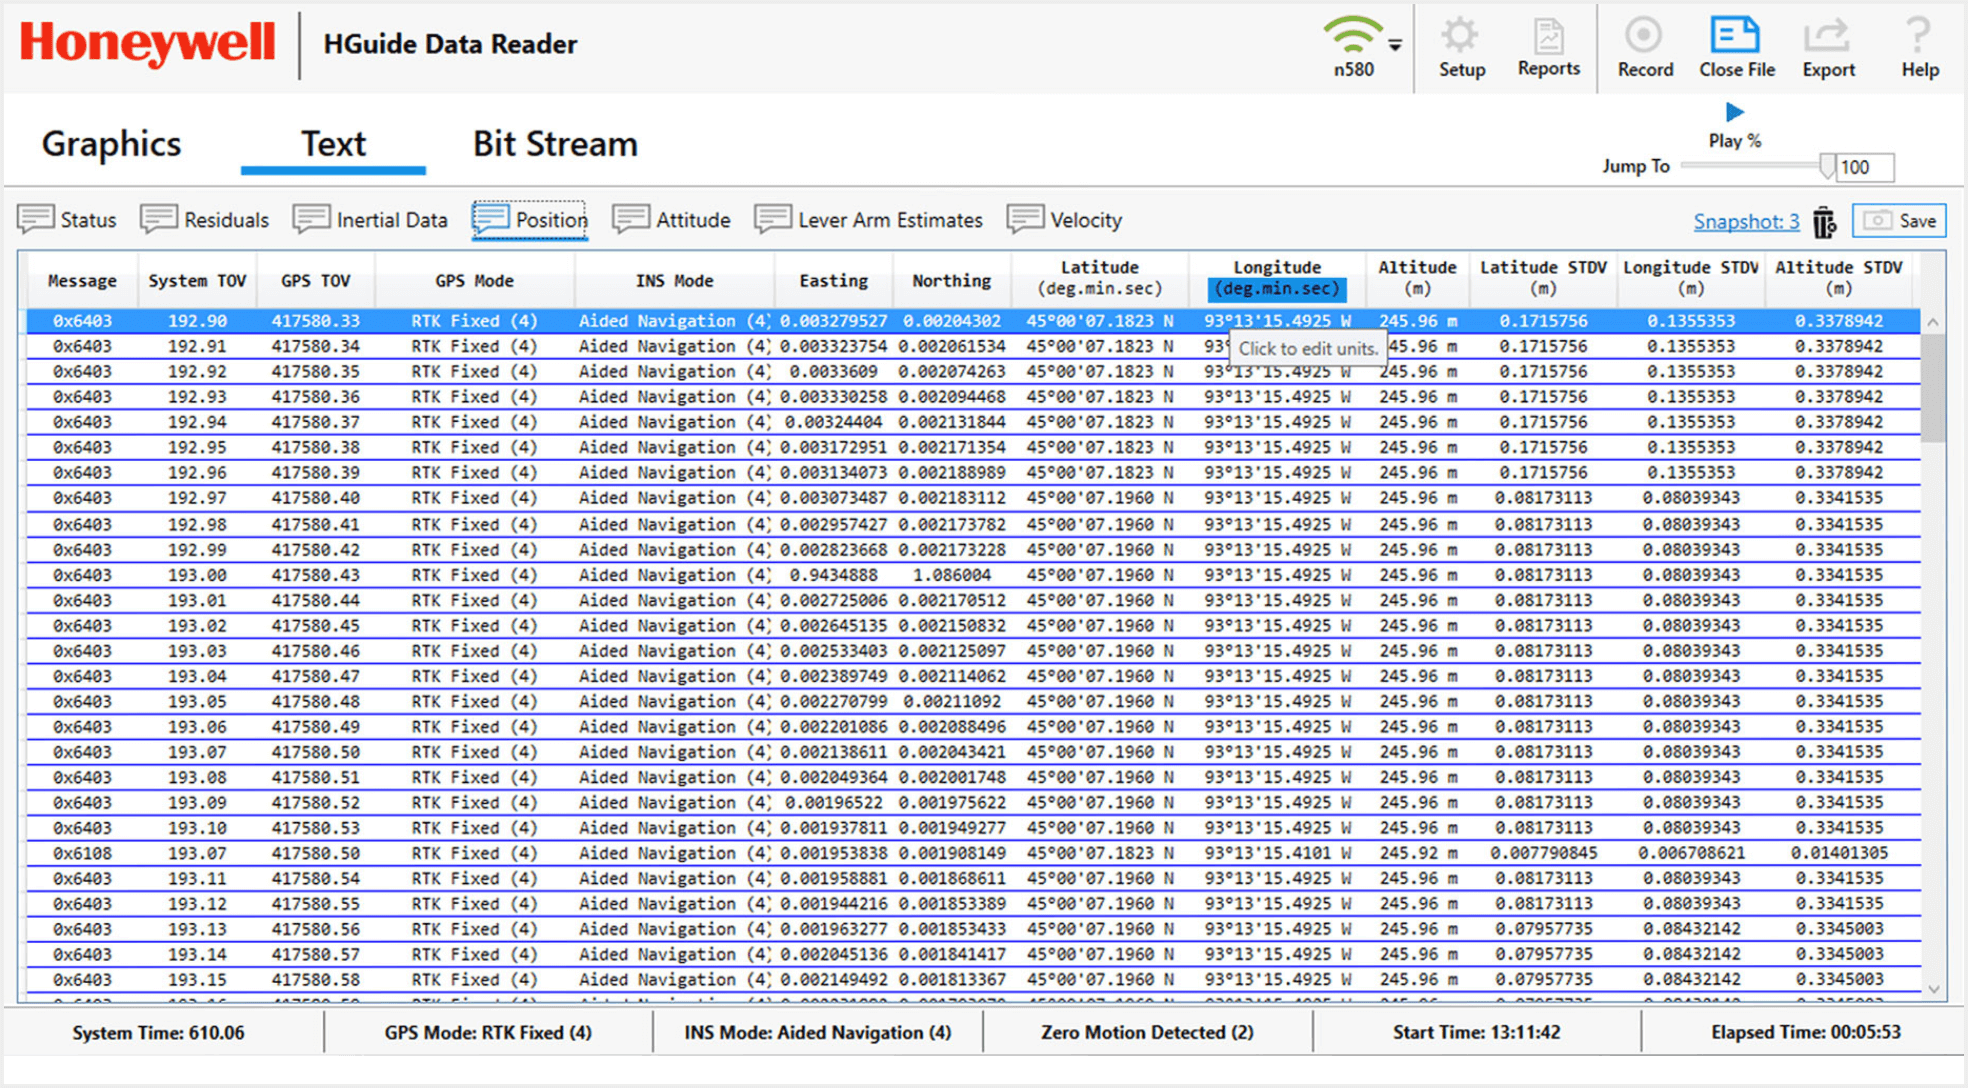Click the GPS TOV cell 417580.58
Image resolution: width=1968 pixels, height=1088 pixels.
(316, 980)
